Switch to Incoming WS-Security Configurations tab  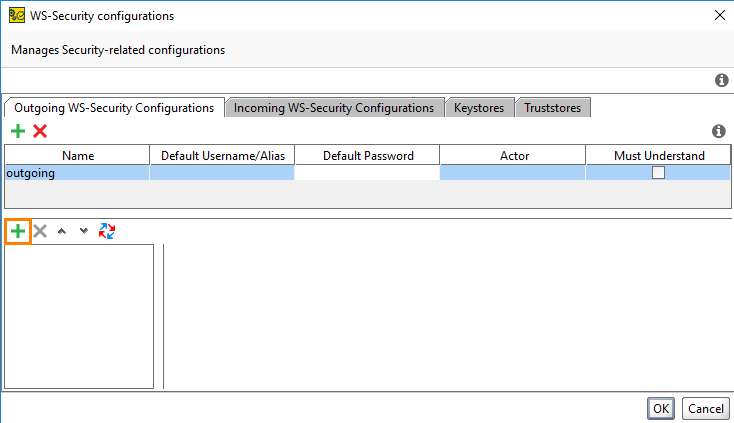[334, 108]
